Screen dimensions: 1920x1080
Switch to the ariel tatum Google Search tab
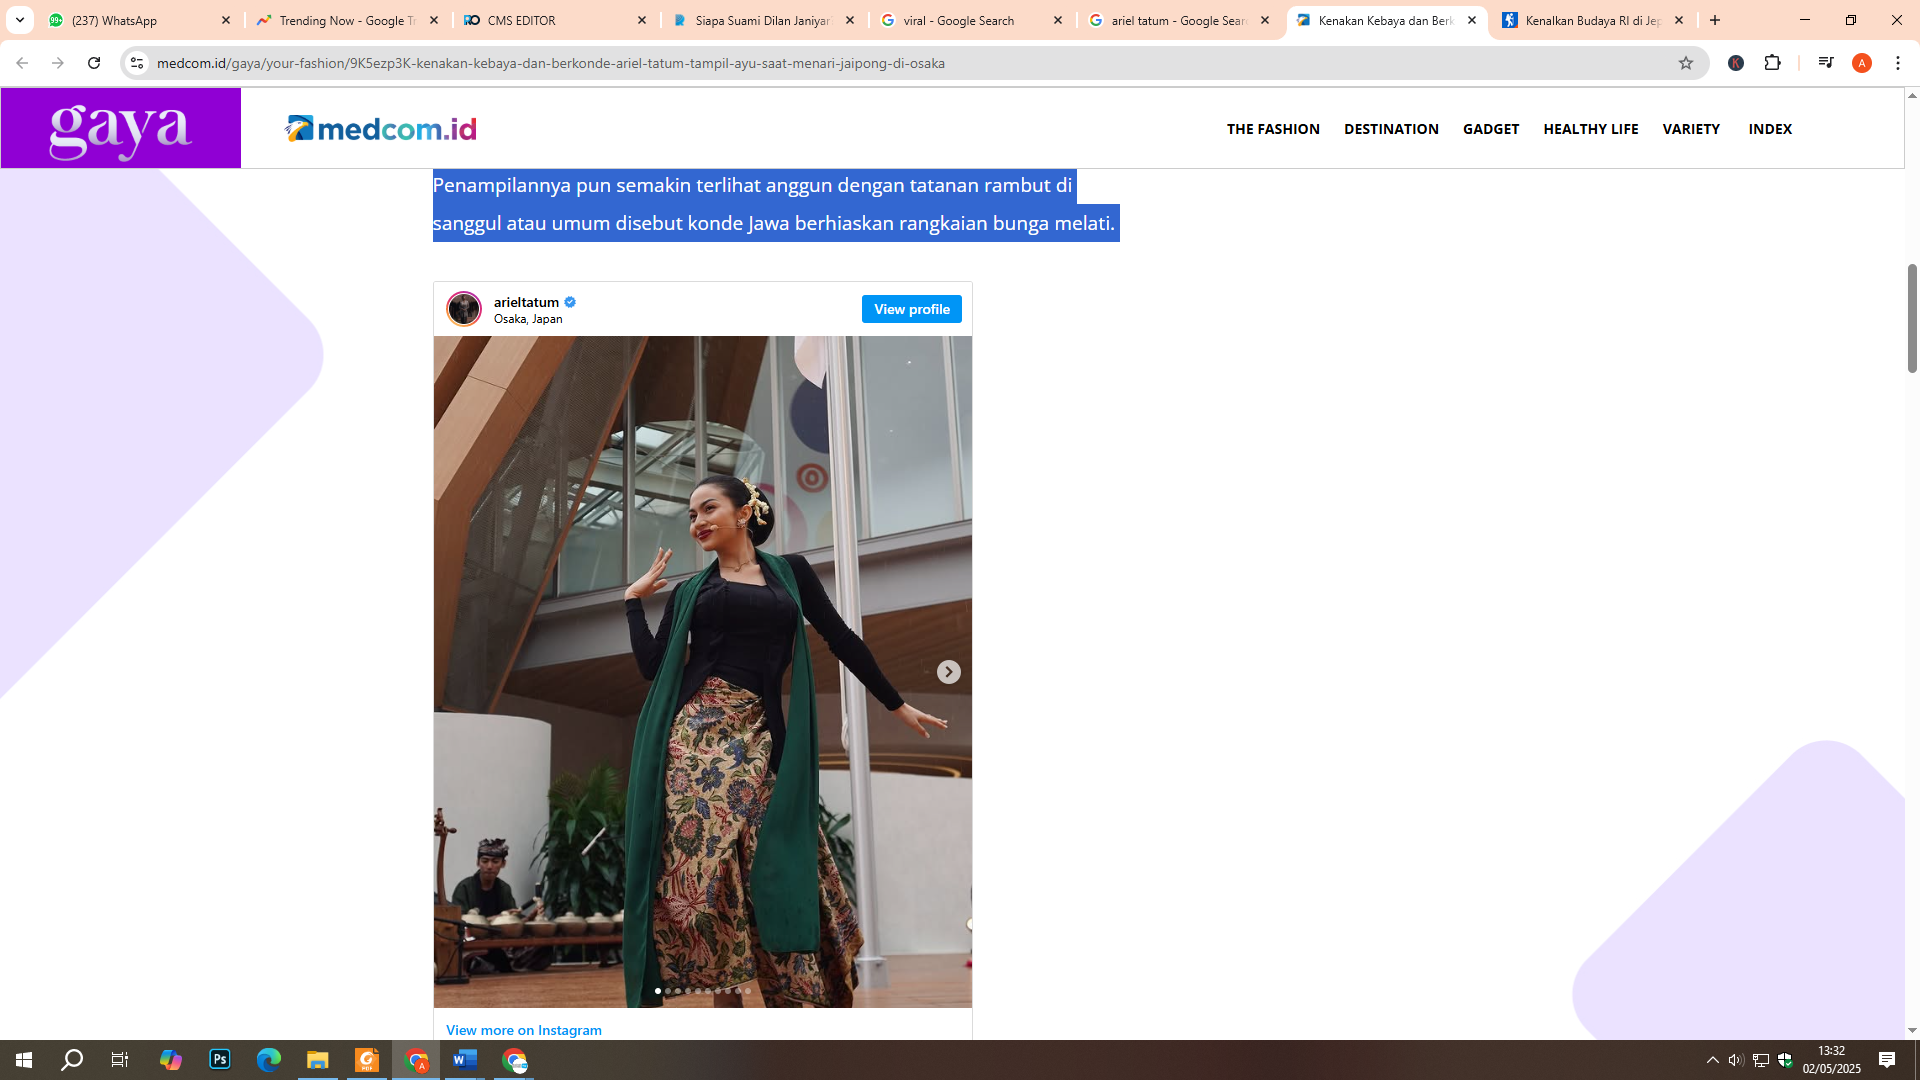[x=1179, y=20]
